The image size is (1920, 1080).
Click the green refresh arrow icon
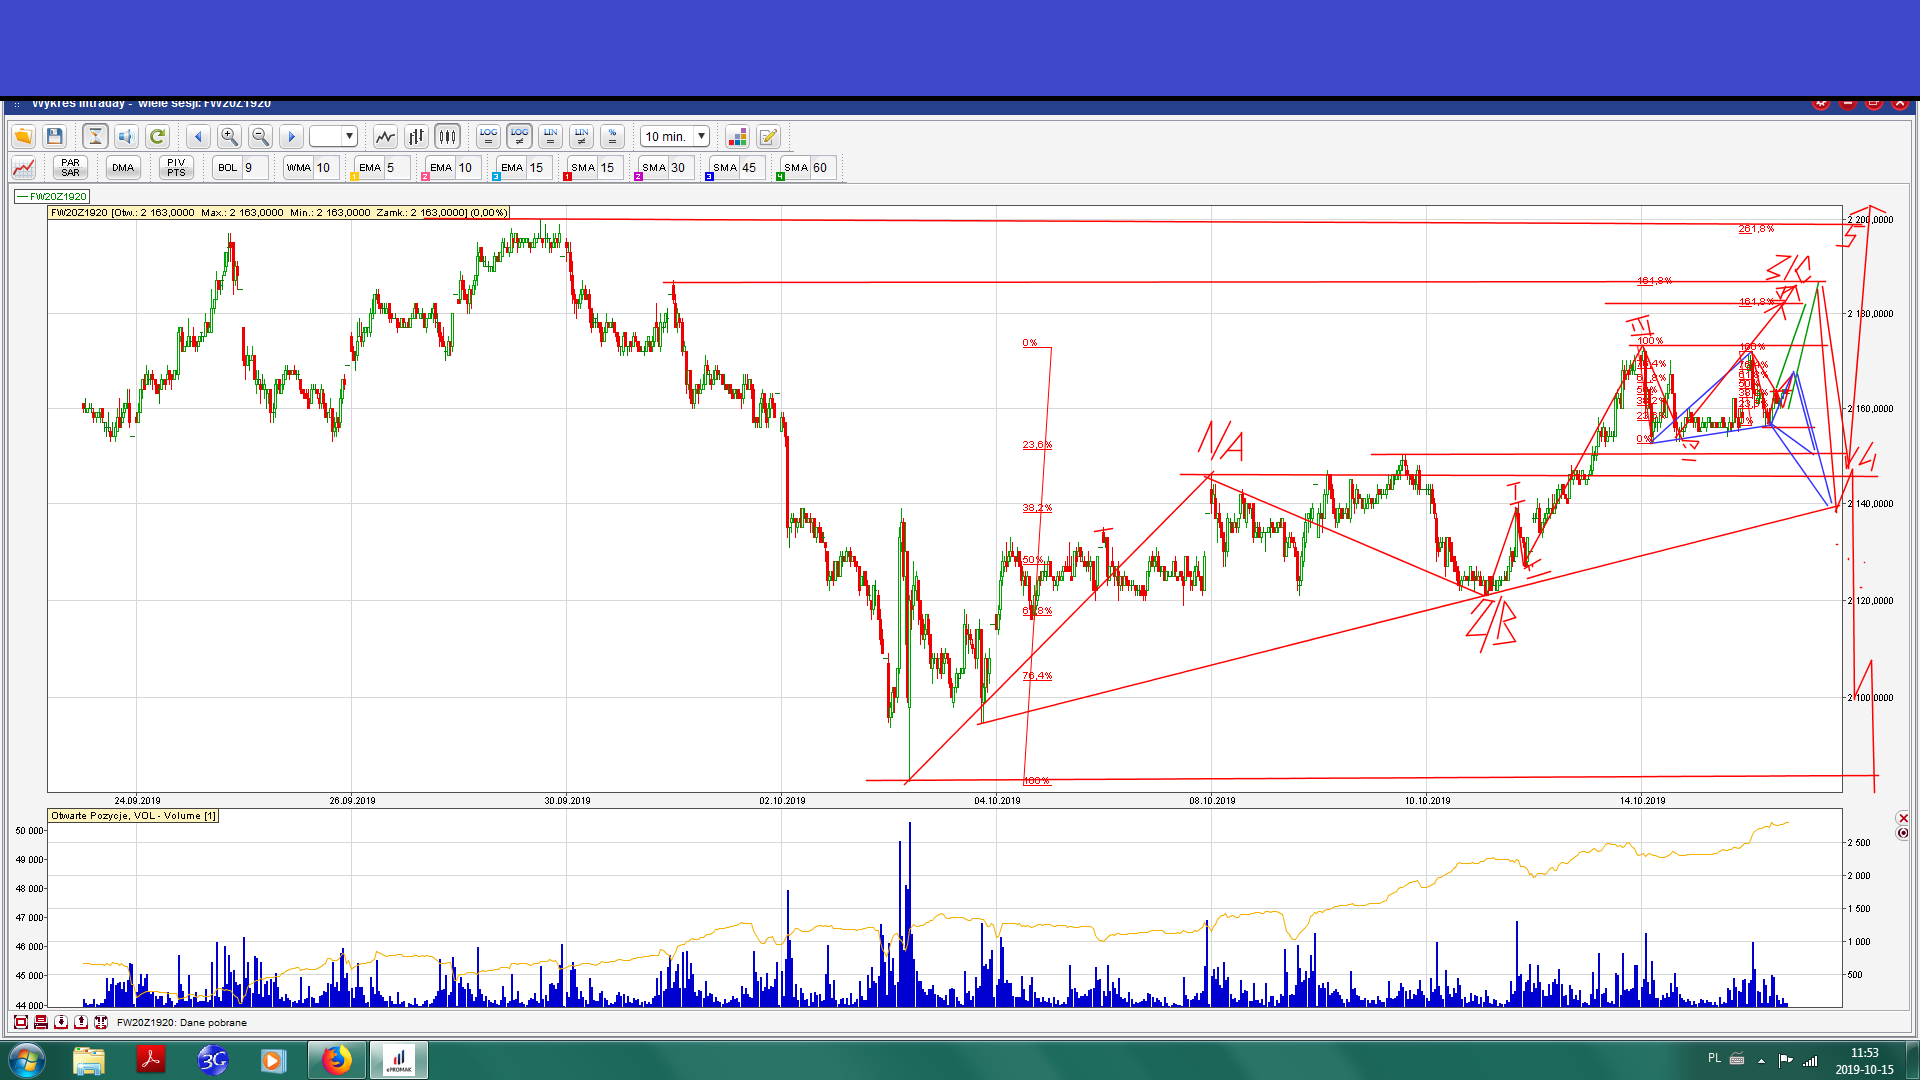pos(157,136)
